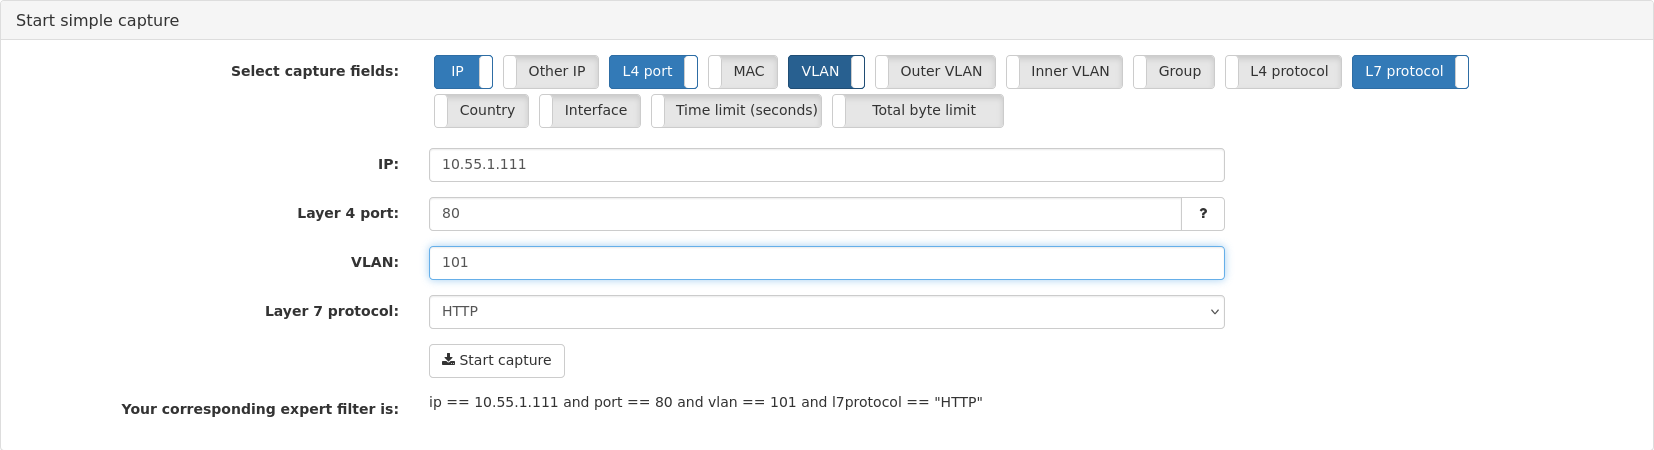Screen dimensions: 1654x450
Task: Disable the VLAN capture field
Action: tap(826, 72)
